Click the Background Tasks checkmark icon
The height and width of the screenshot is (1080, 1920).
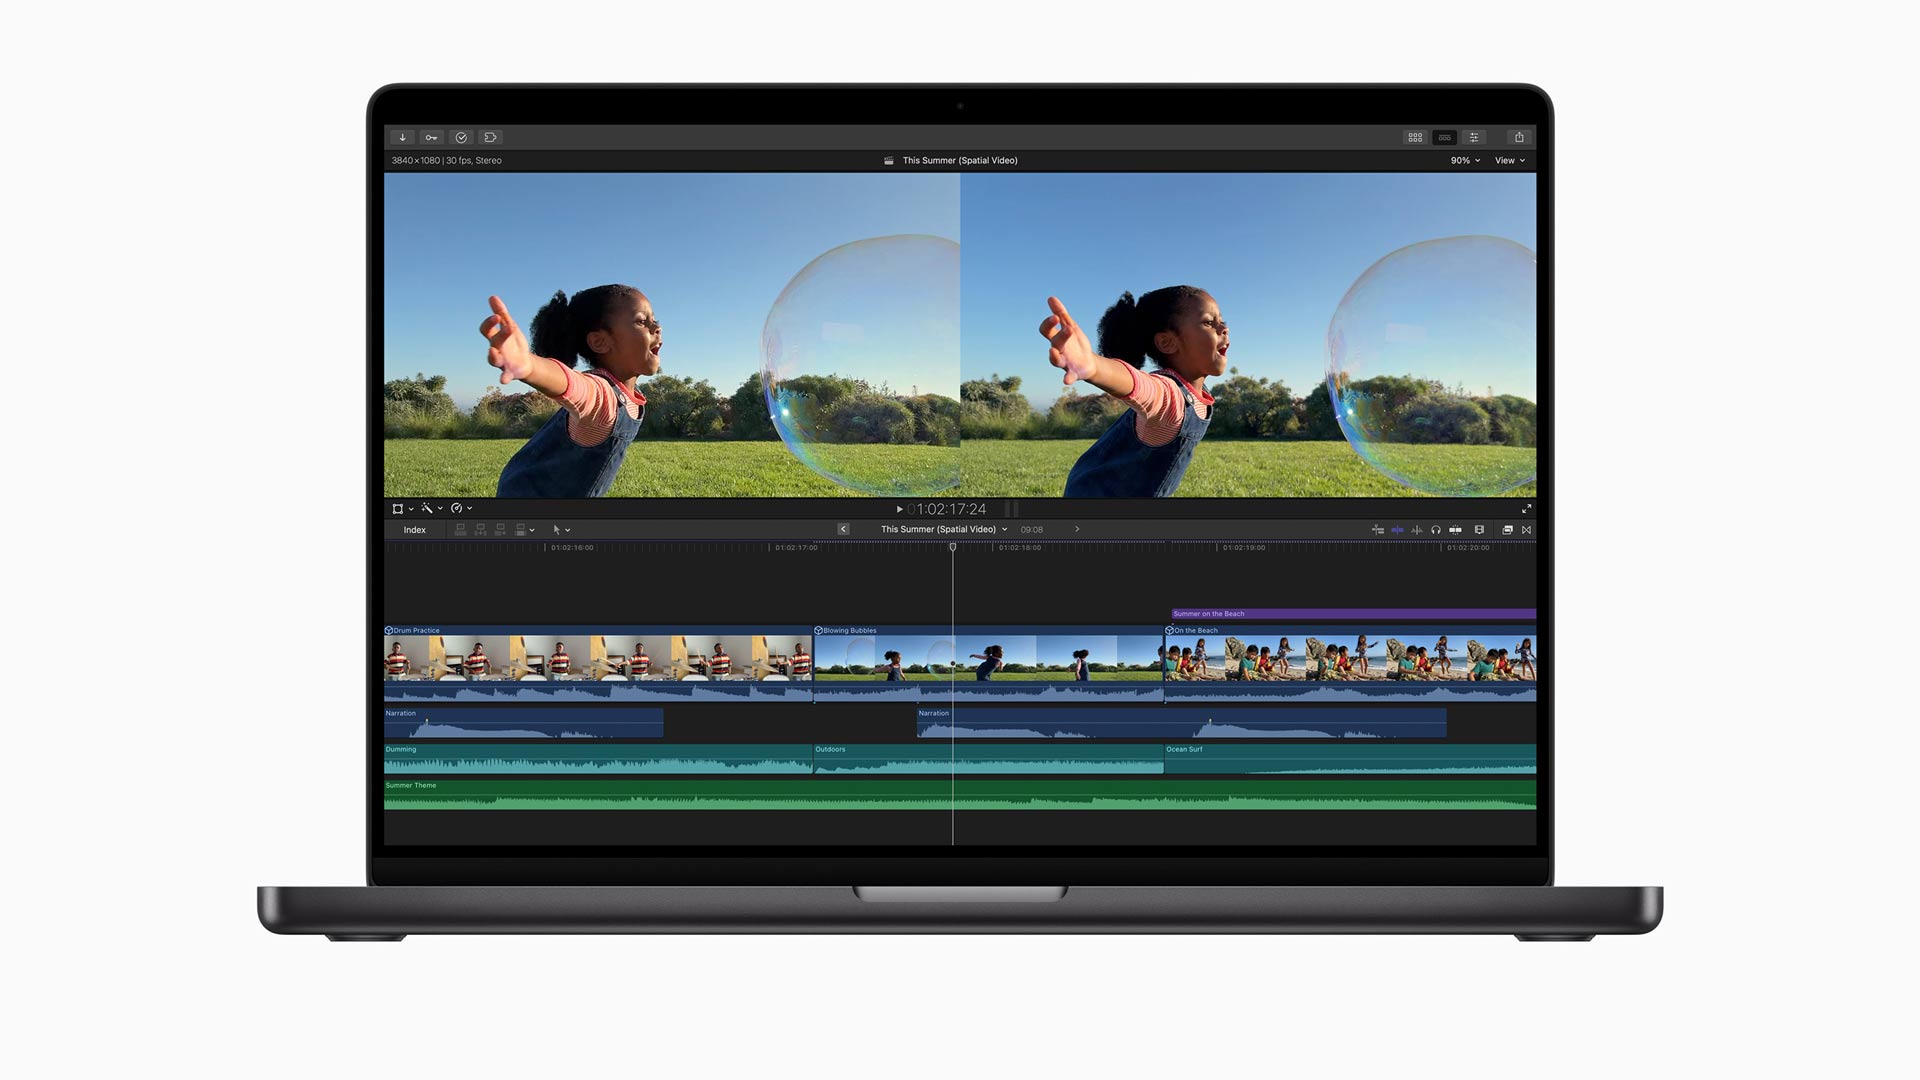click(x=461, y=138)
